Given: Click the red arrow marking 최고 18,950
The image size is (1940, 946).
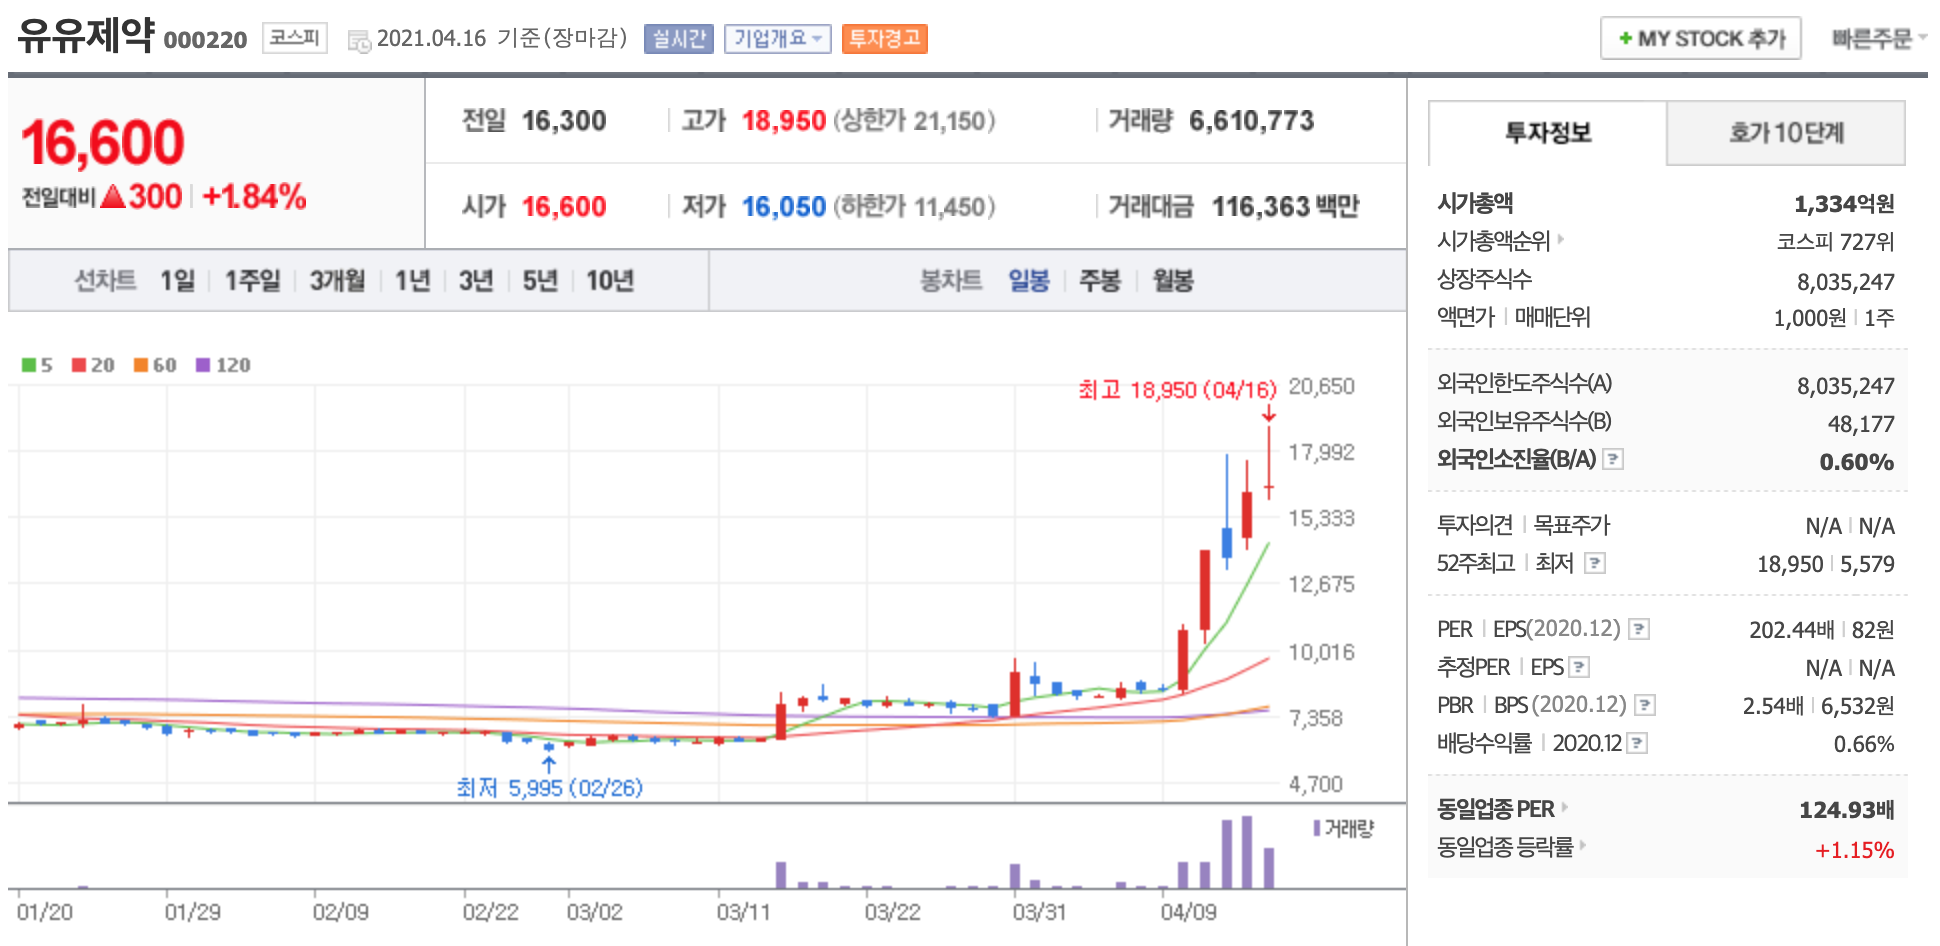Looking at the screenshot, I should pos(1269,413).
